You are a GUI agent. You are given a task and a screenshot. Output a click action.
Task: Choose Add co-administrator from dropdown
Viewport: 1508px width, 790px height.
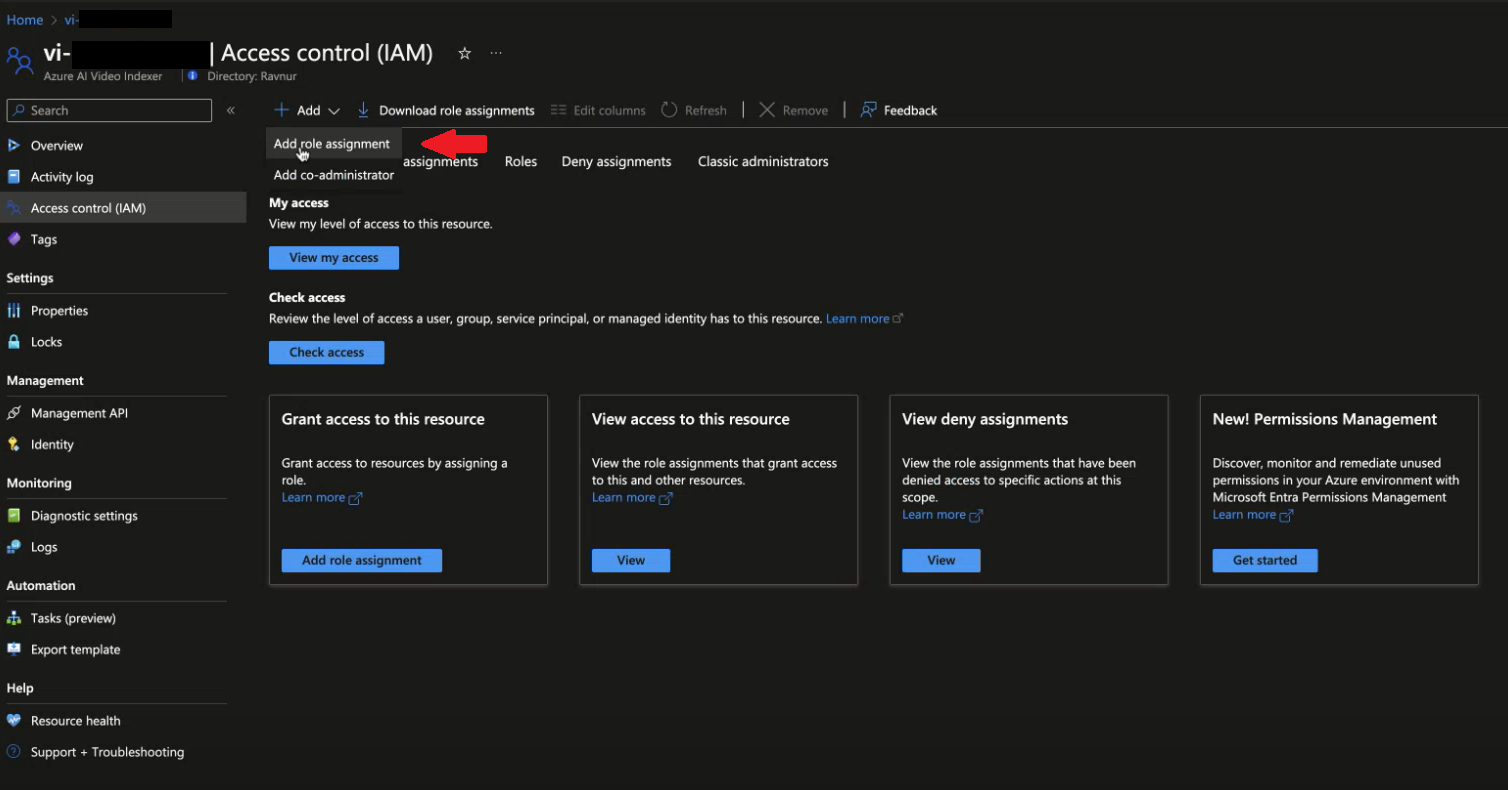334,175
